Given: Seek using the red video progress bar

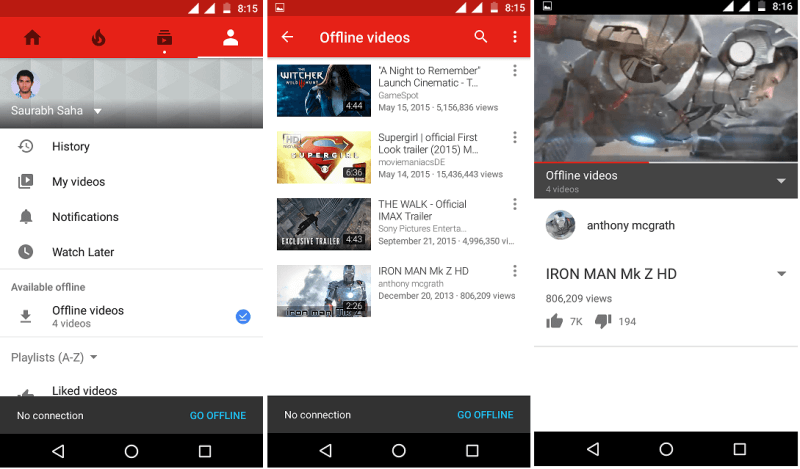Looking at the screenshot, I should [x=666, y=162].
